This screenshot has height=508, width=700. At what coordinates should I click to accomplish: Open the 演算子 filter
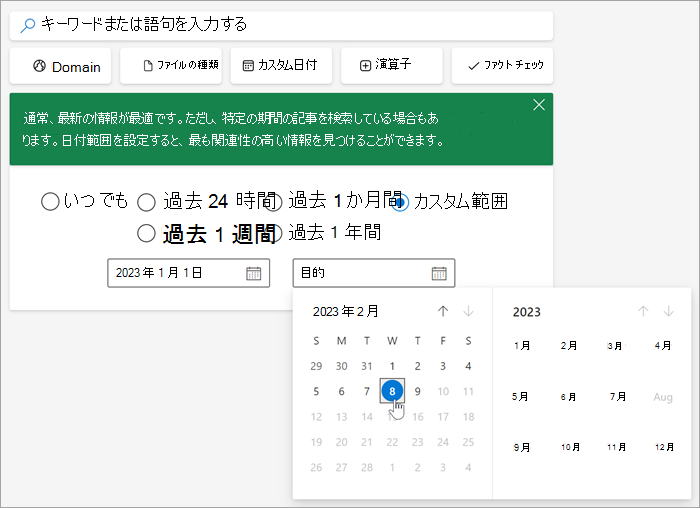392,66
